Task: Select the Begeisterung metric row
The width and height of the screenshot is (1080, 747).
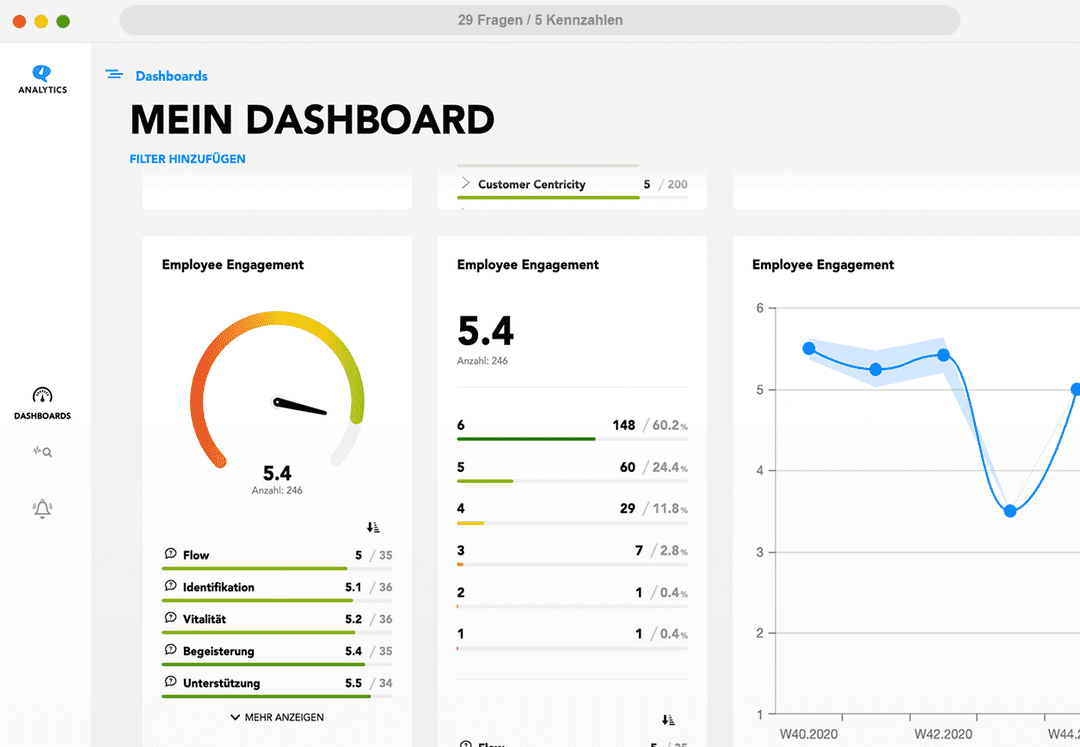Action: pyautogui.click(x=277, y=654)
